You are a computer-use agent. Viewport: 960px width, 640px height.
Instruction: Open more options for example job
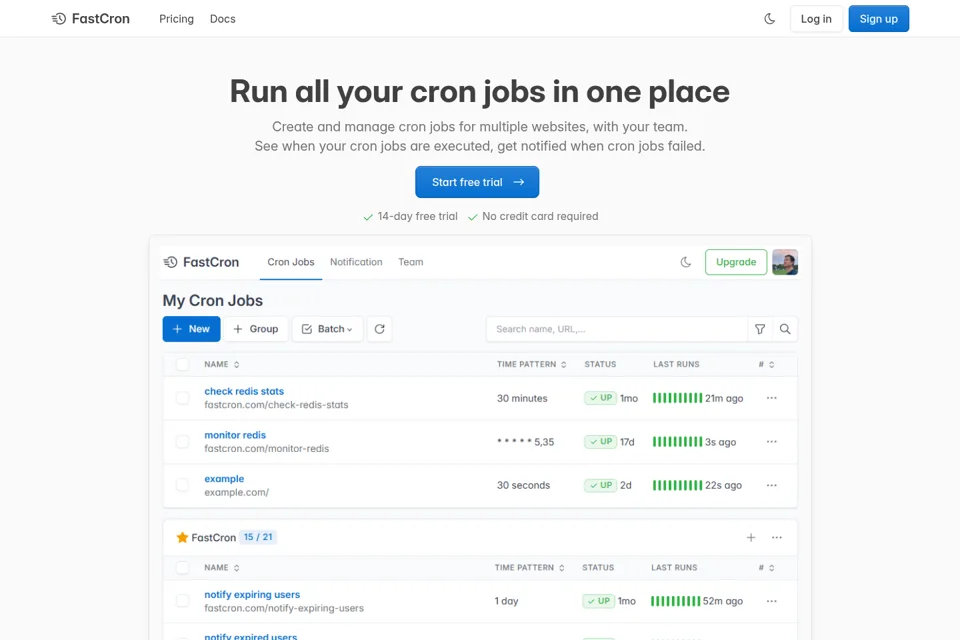point(771,485)
